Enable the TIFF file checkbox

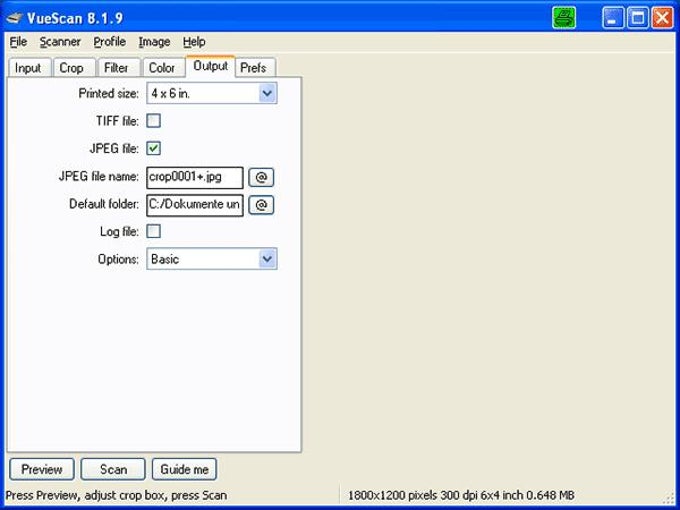(154, 121)
